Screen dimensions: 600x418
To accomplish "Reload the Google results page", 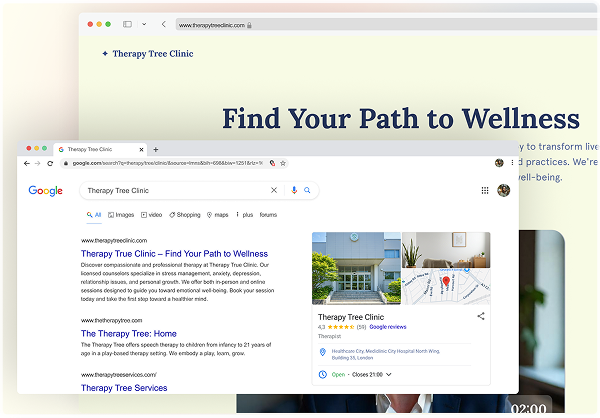I will (50, 163).
